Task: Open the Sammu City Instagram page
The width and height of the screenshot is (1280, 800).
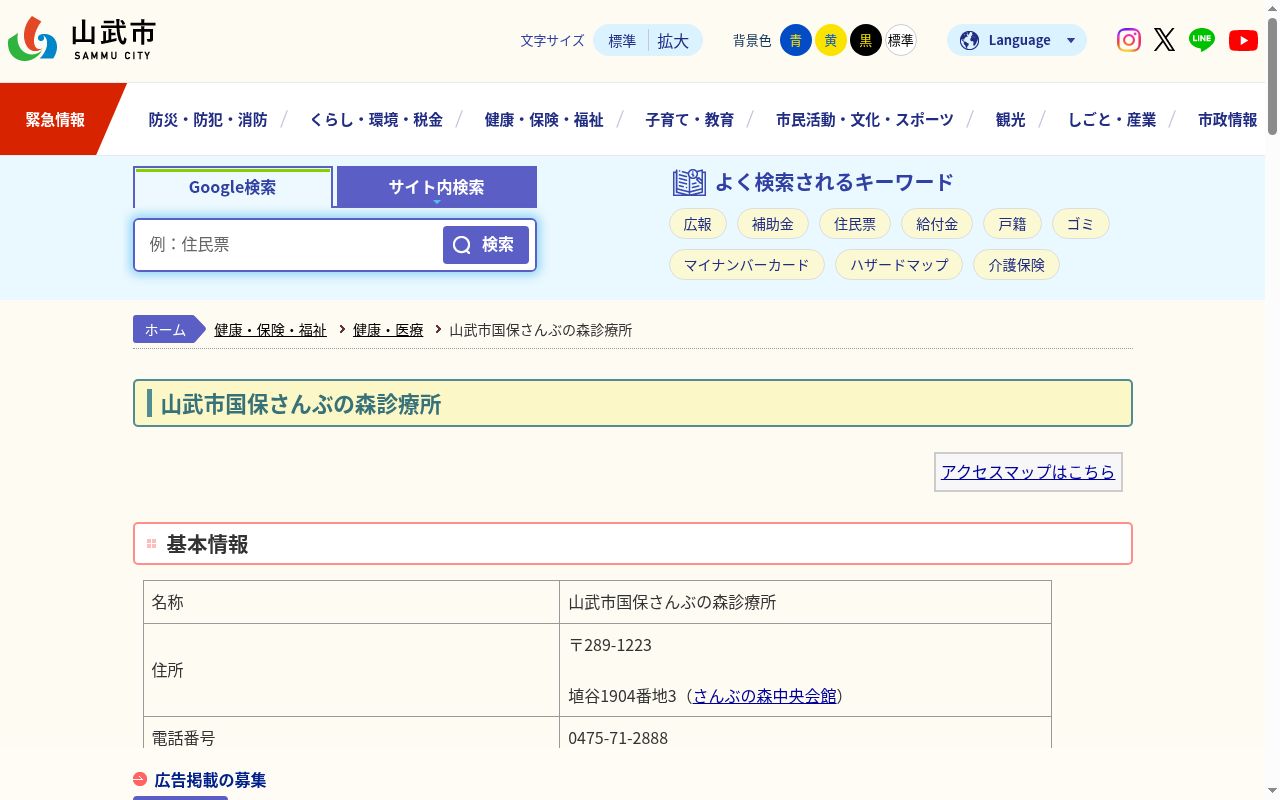Action: (1128, 40)
